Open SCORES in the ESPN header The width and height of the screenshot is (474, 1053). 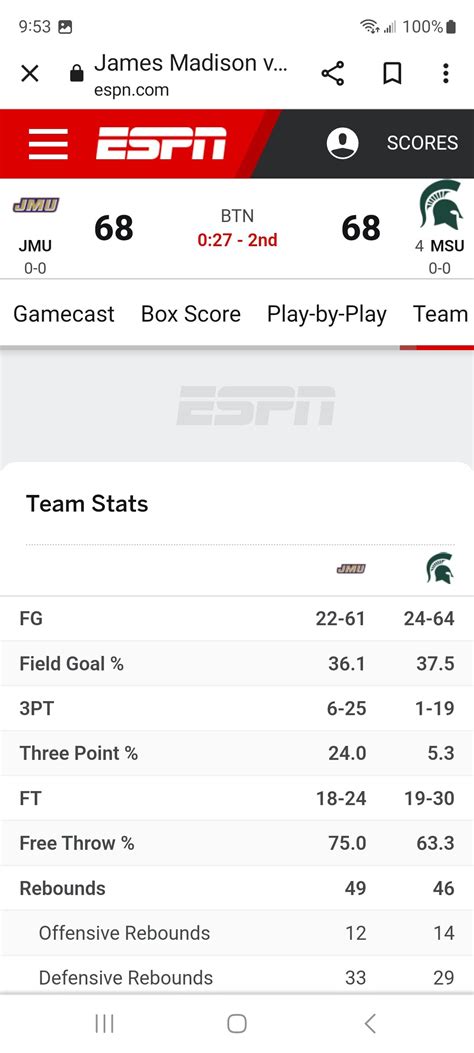click(x=422, y=143)
